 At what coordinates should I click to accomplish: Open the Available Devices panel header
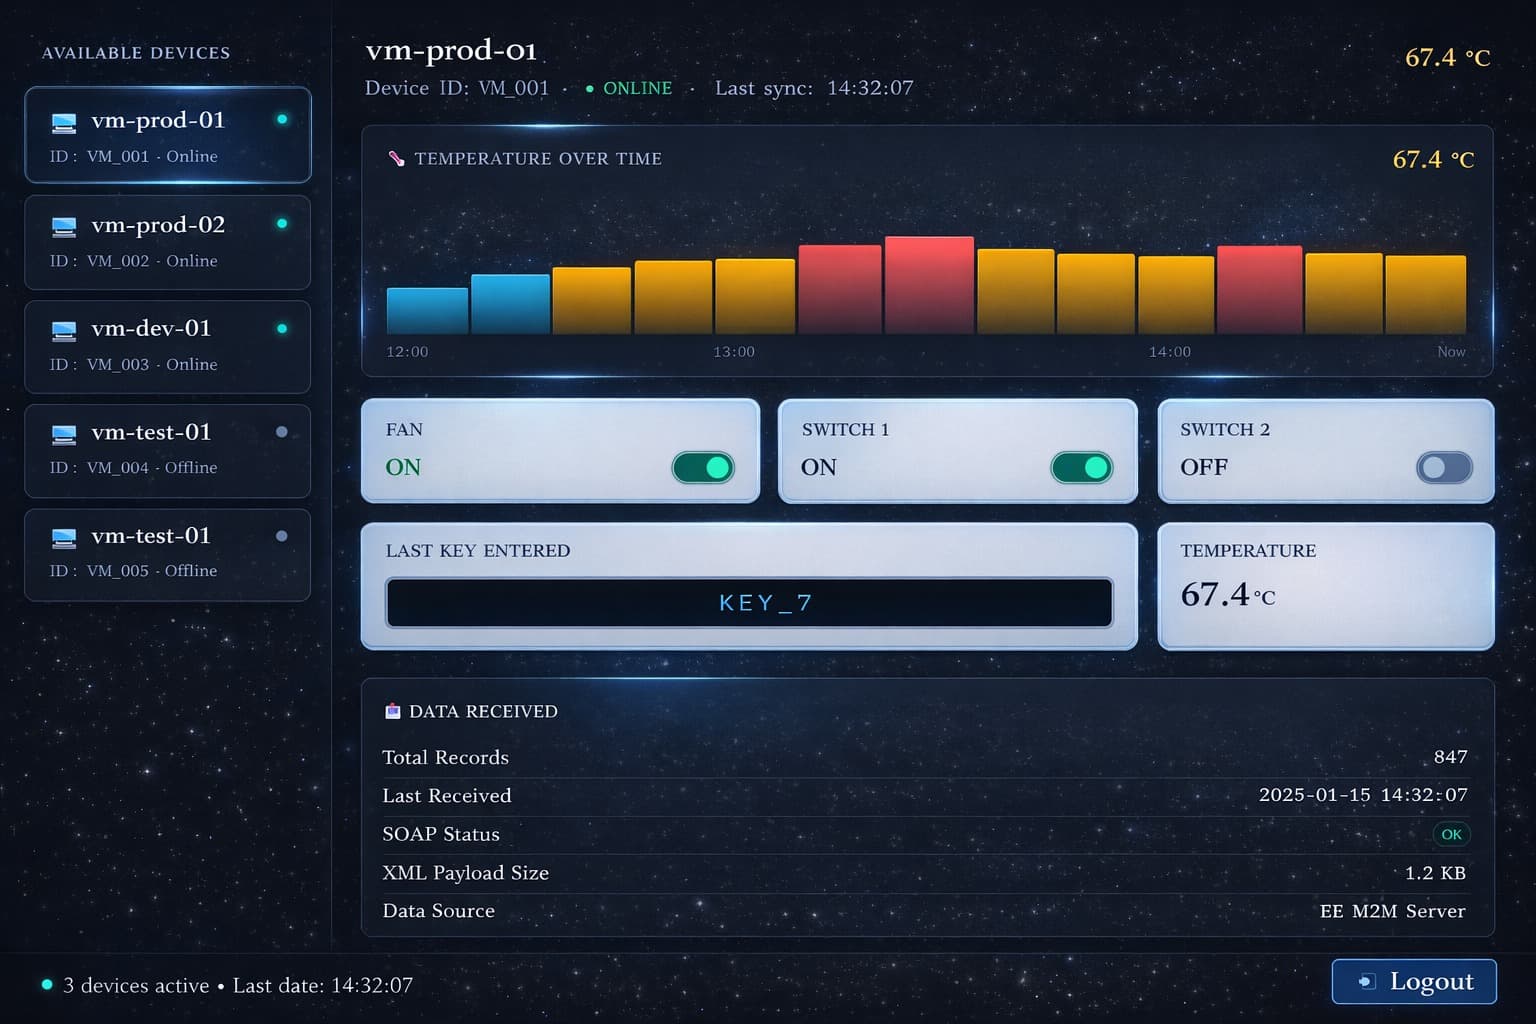tap(136, 53)
